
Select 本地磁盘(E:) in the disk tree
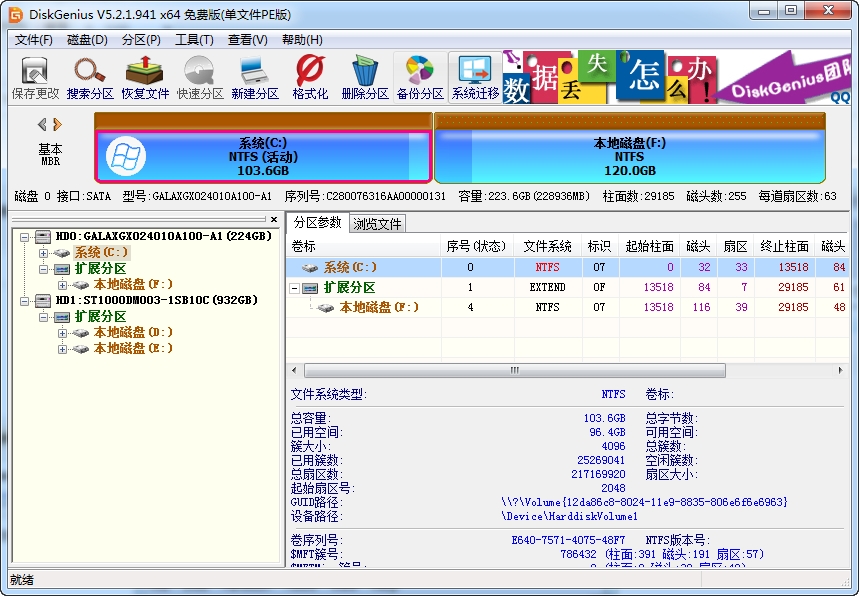click(133, 349)
